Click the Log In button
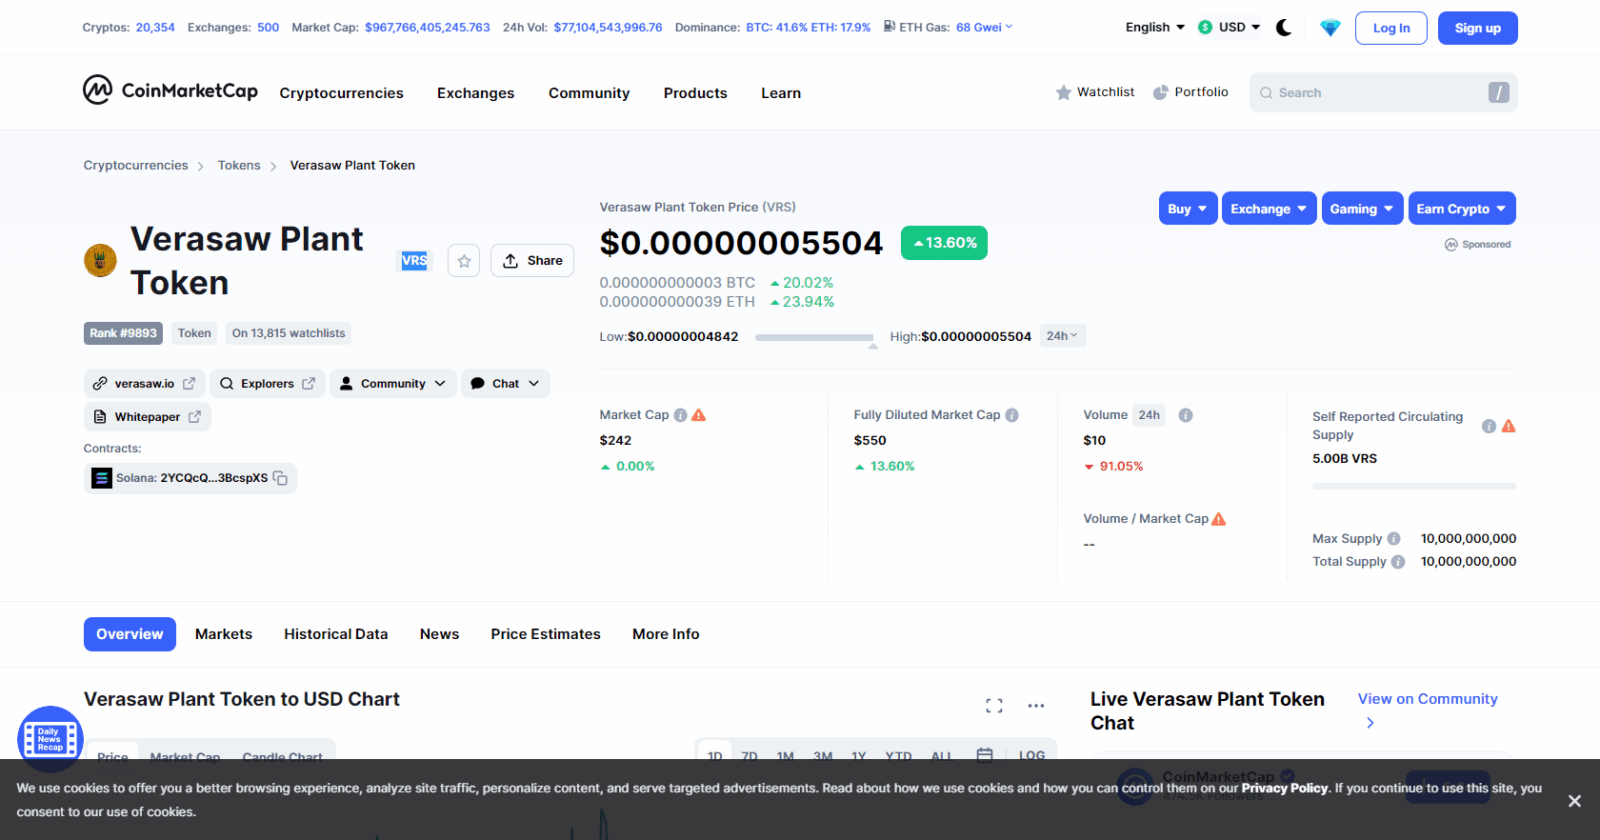This screenshot has width=1600, height=840. point(1391,28)
